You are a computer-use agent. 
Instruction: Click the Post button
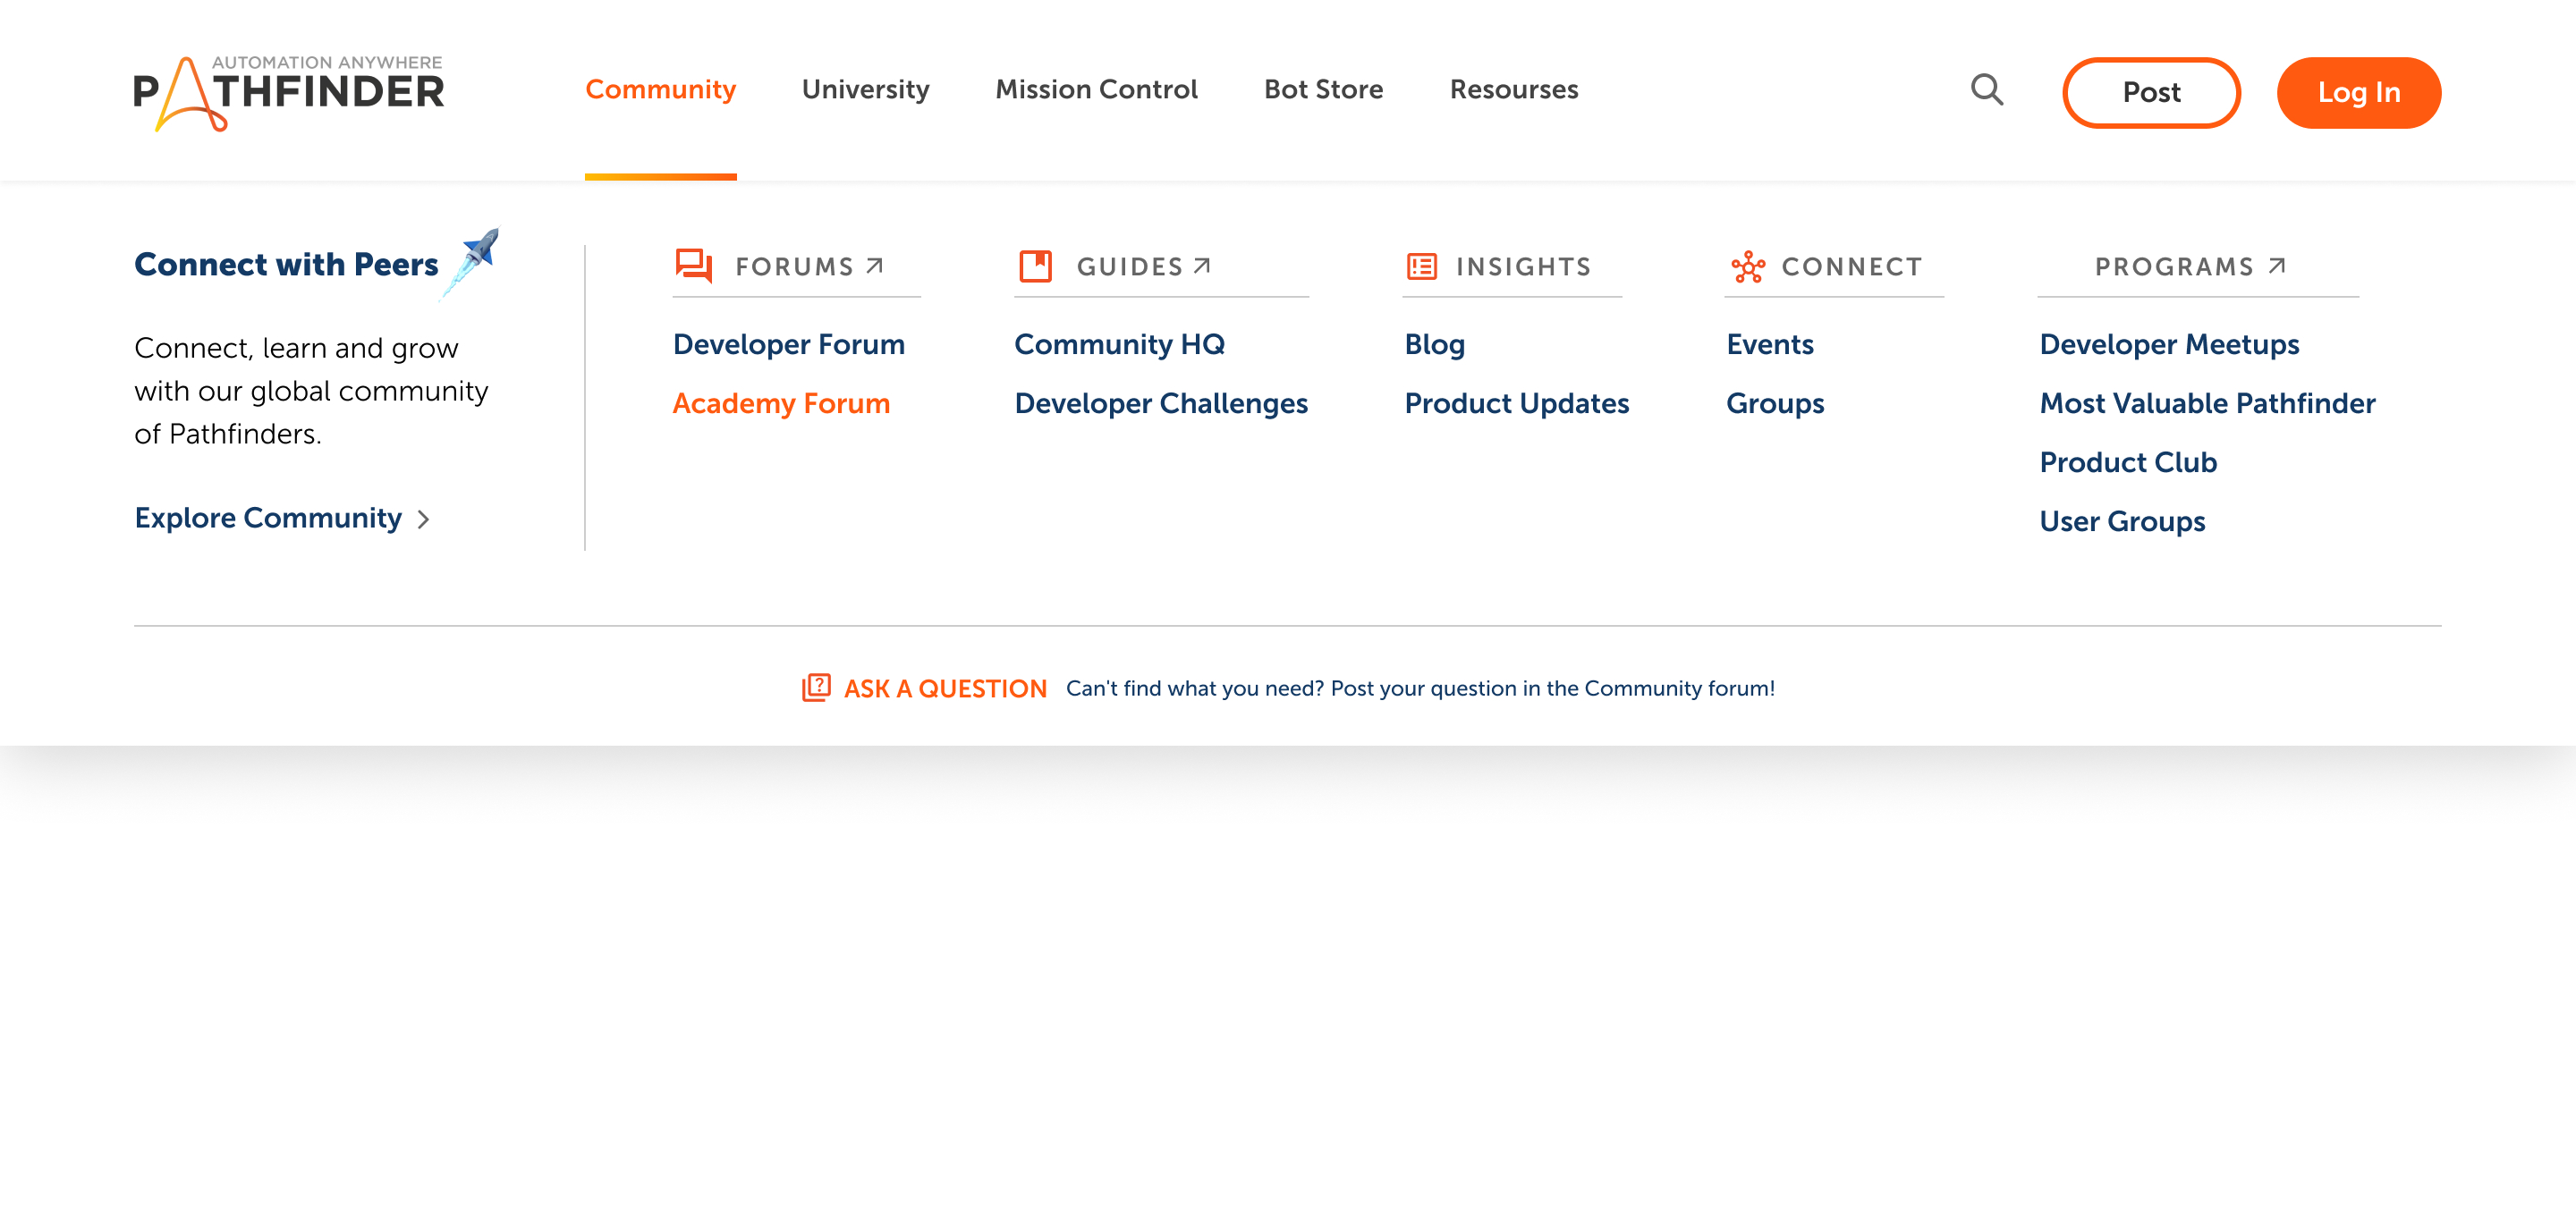[x=2150, y=92]
